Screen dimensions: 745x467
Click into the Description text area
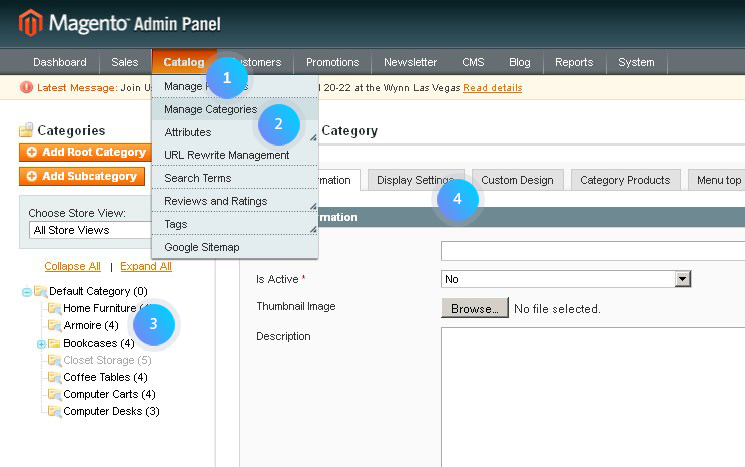[593, 397]
